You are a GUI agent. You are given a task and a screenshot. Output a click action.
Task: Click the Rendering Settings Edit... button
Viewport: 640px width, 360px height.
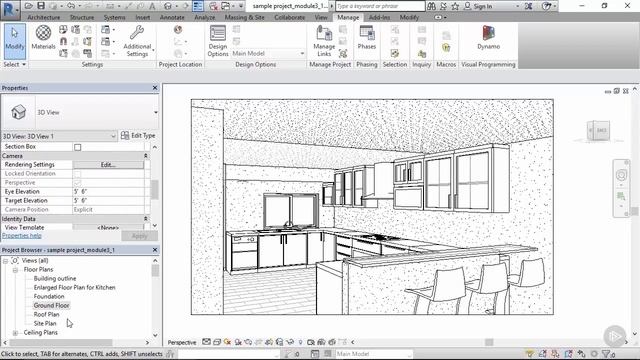pos(108,165)
